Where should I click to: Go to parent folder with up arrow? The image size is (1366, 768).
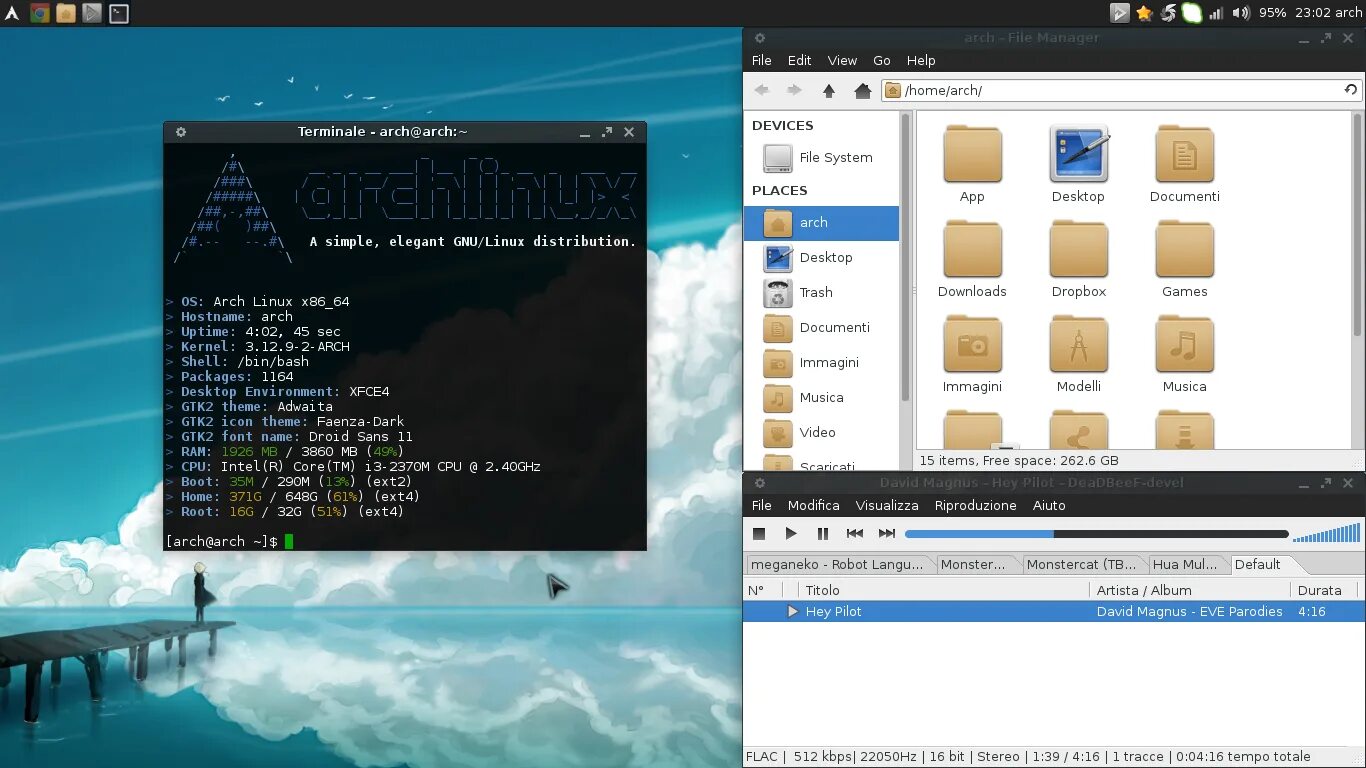point(828,90)
